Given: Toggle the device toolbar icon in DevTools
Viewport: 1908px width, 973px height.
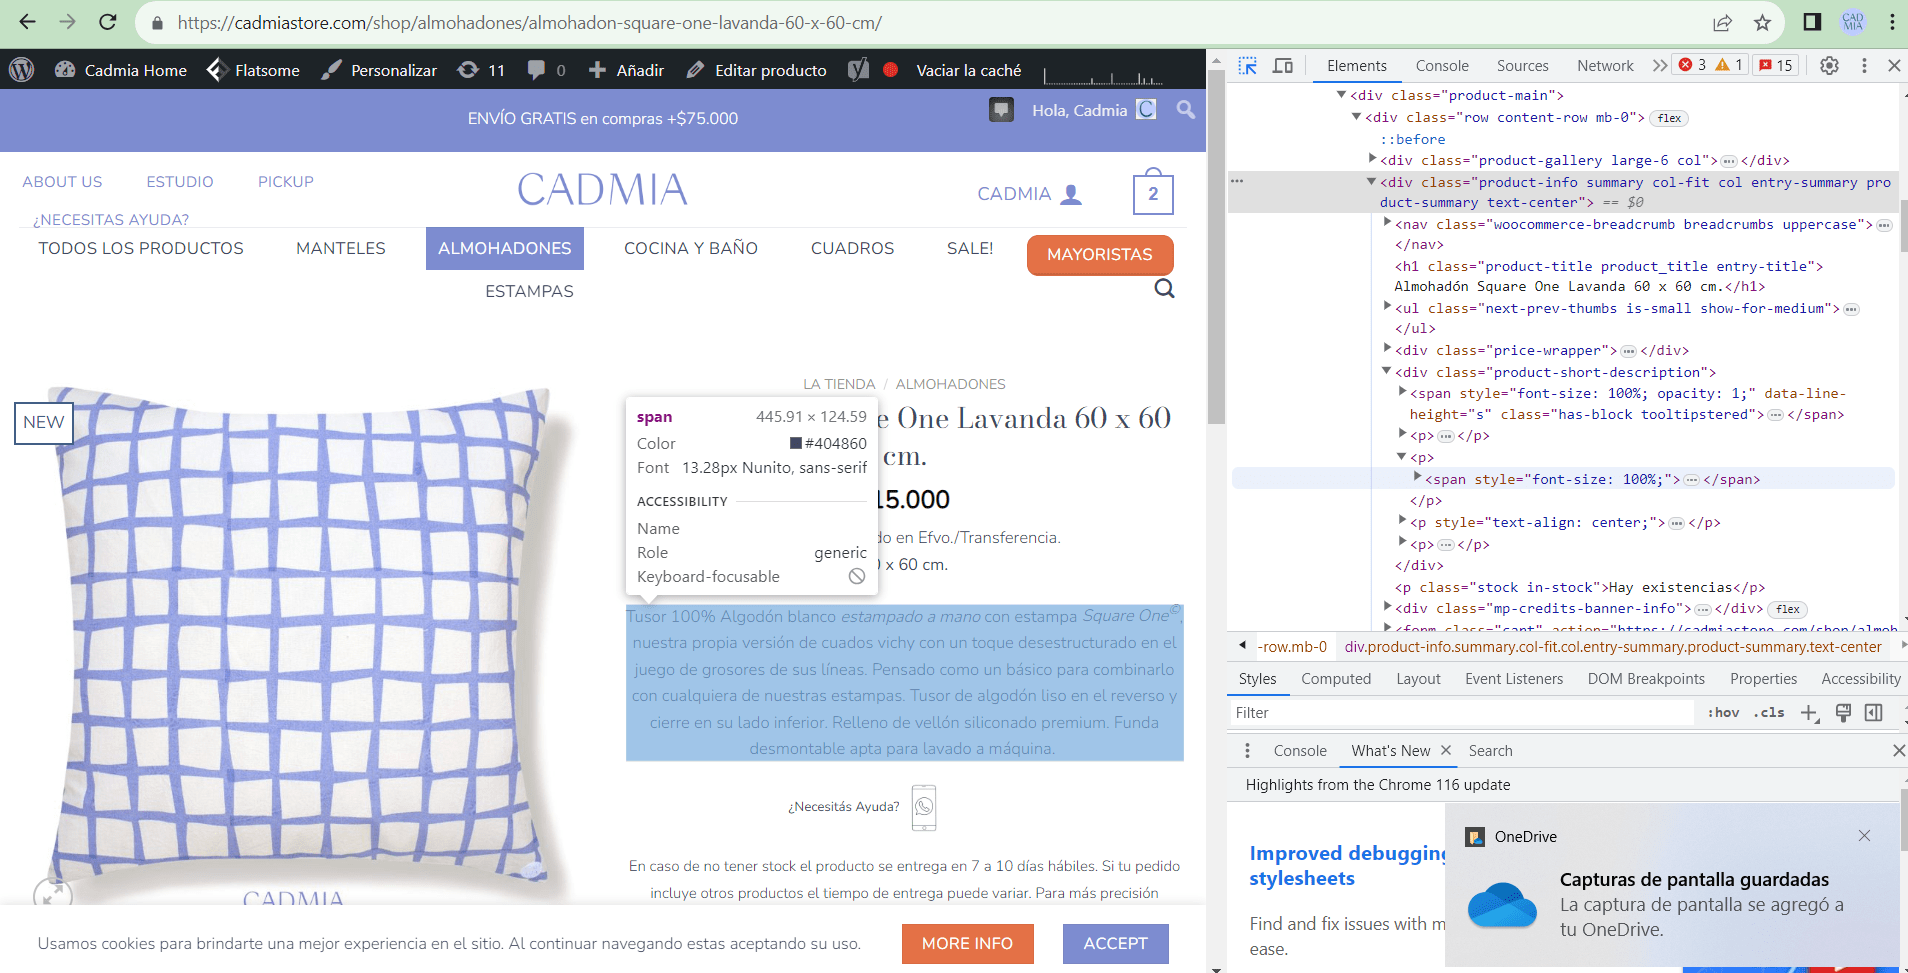Looking at the screenshot, I should tap(1283, 65).
